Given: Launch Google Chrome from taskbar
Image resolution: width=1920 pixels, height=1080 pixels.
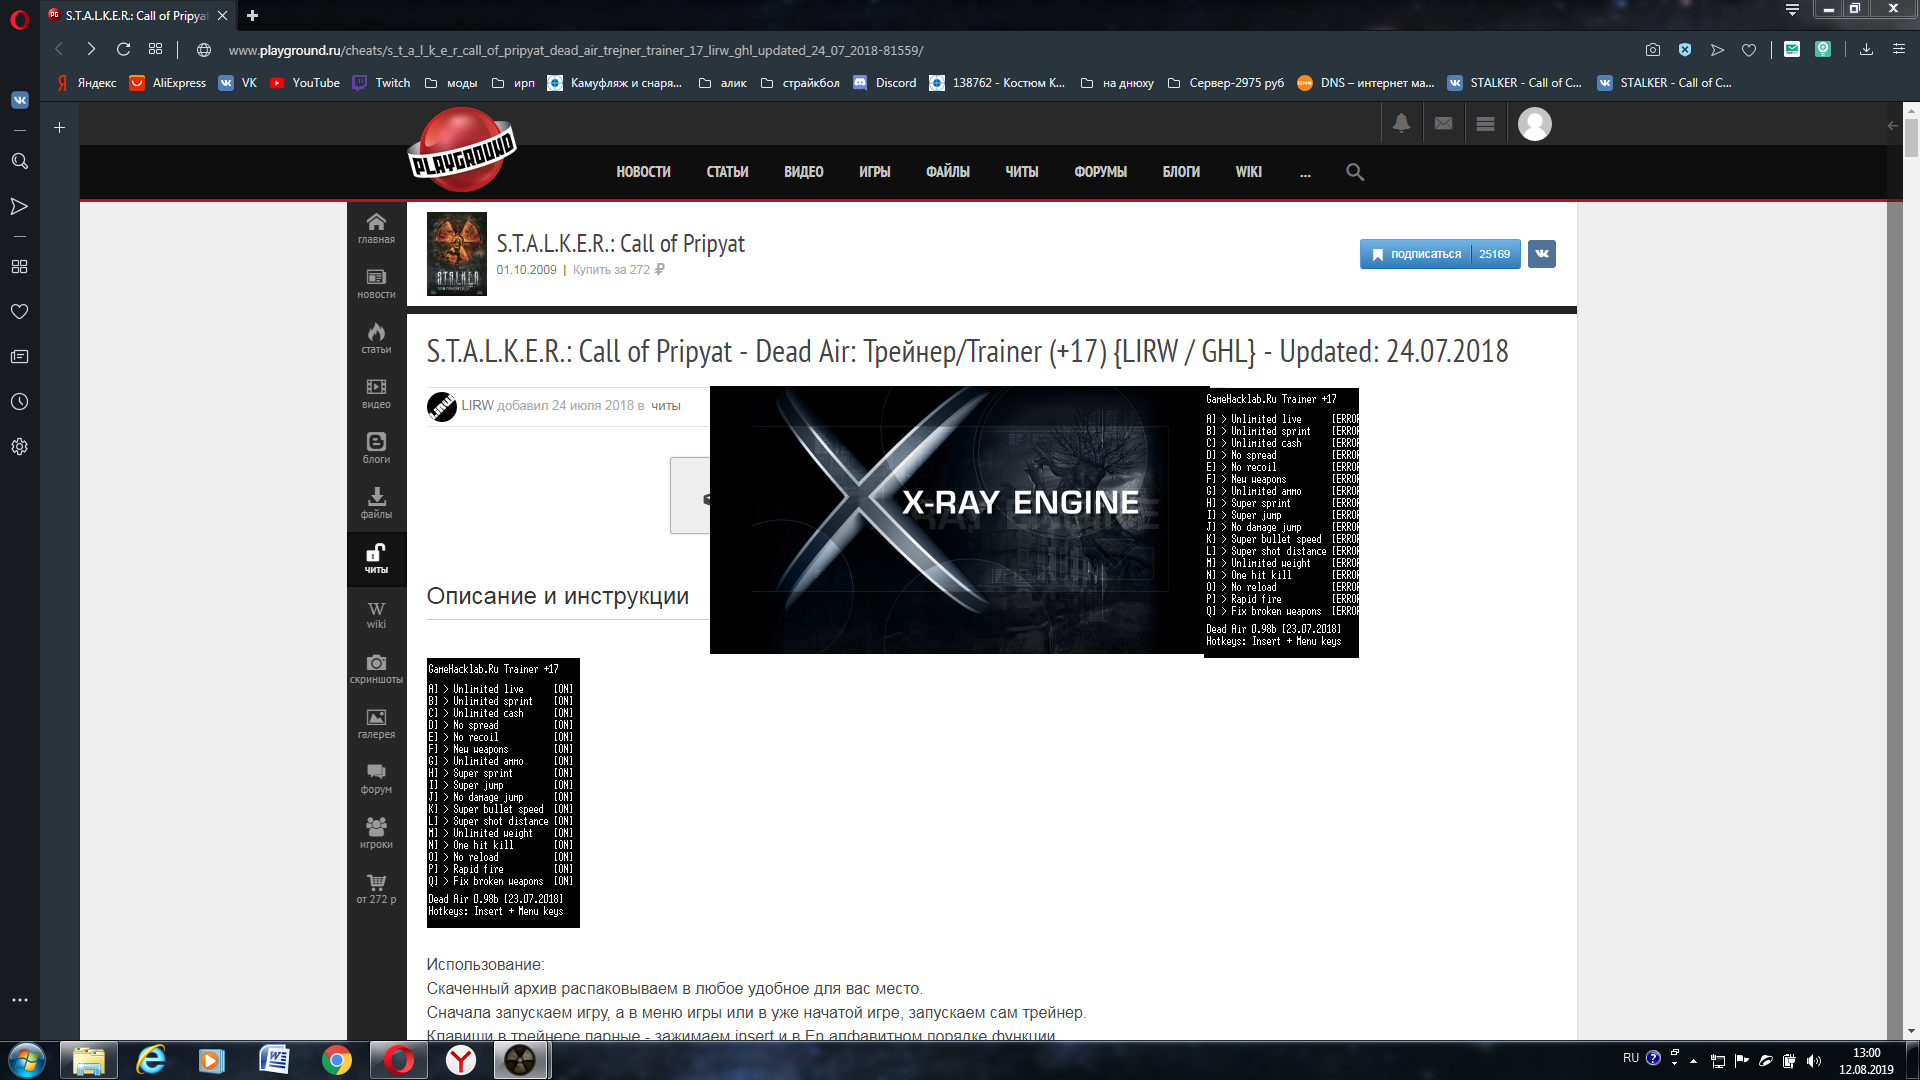Looking at the screenshot, I should (336, 1060).
